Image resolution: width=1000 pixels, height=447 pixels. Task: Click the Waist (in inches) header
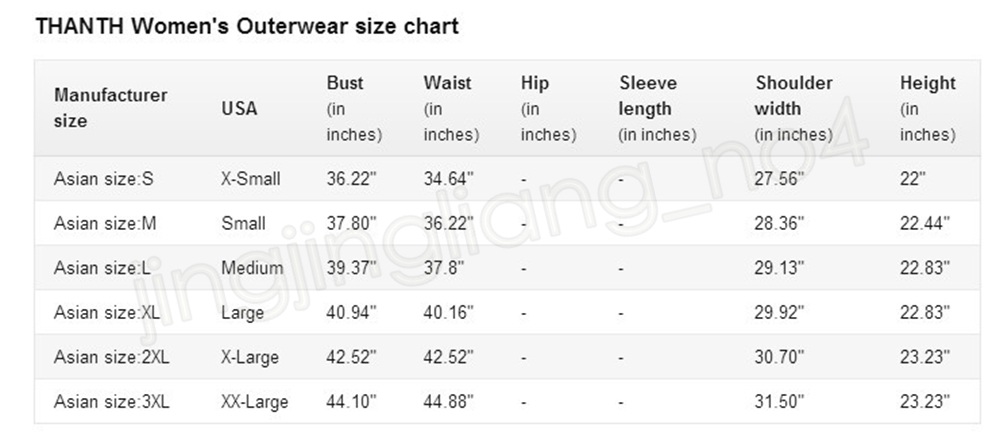(451, 108)
